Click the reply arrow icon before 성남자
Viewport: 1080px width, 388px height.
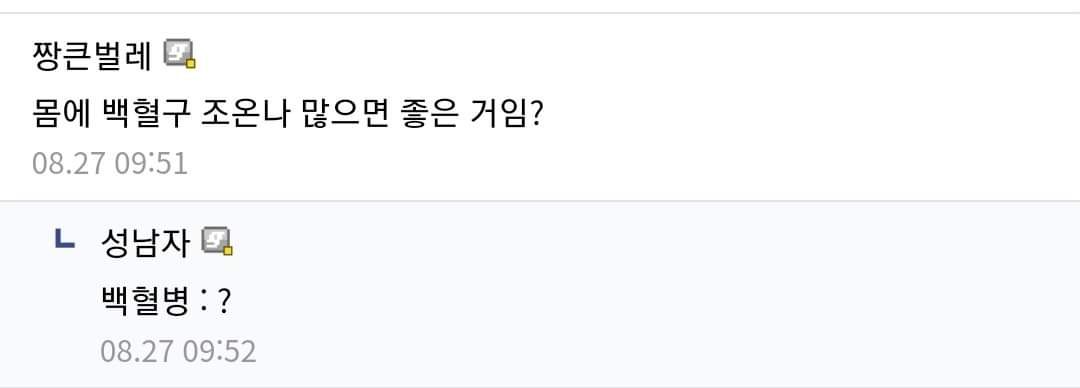point(64,239)
